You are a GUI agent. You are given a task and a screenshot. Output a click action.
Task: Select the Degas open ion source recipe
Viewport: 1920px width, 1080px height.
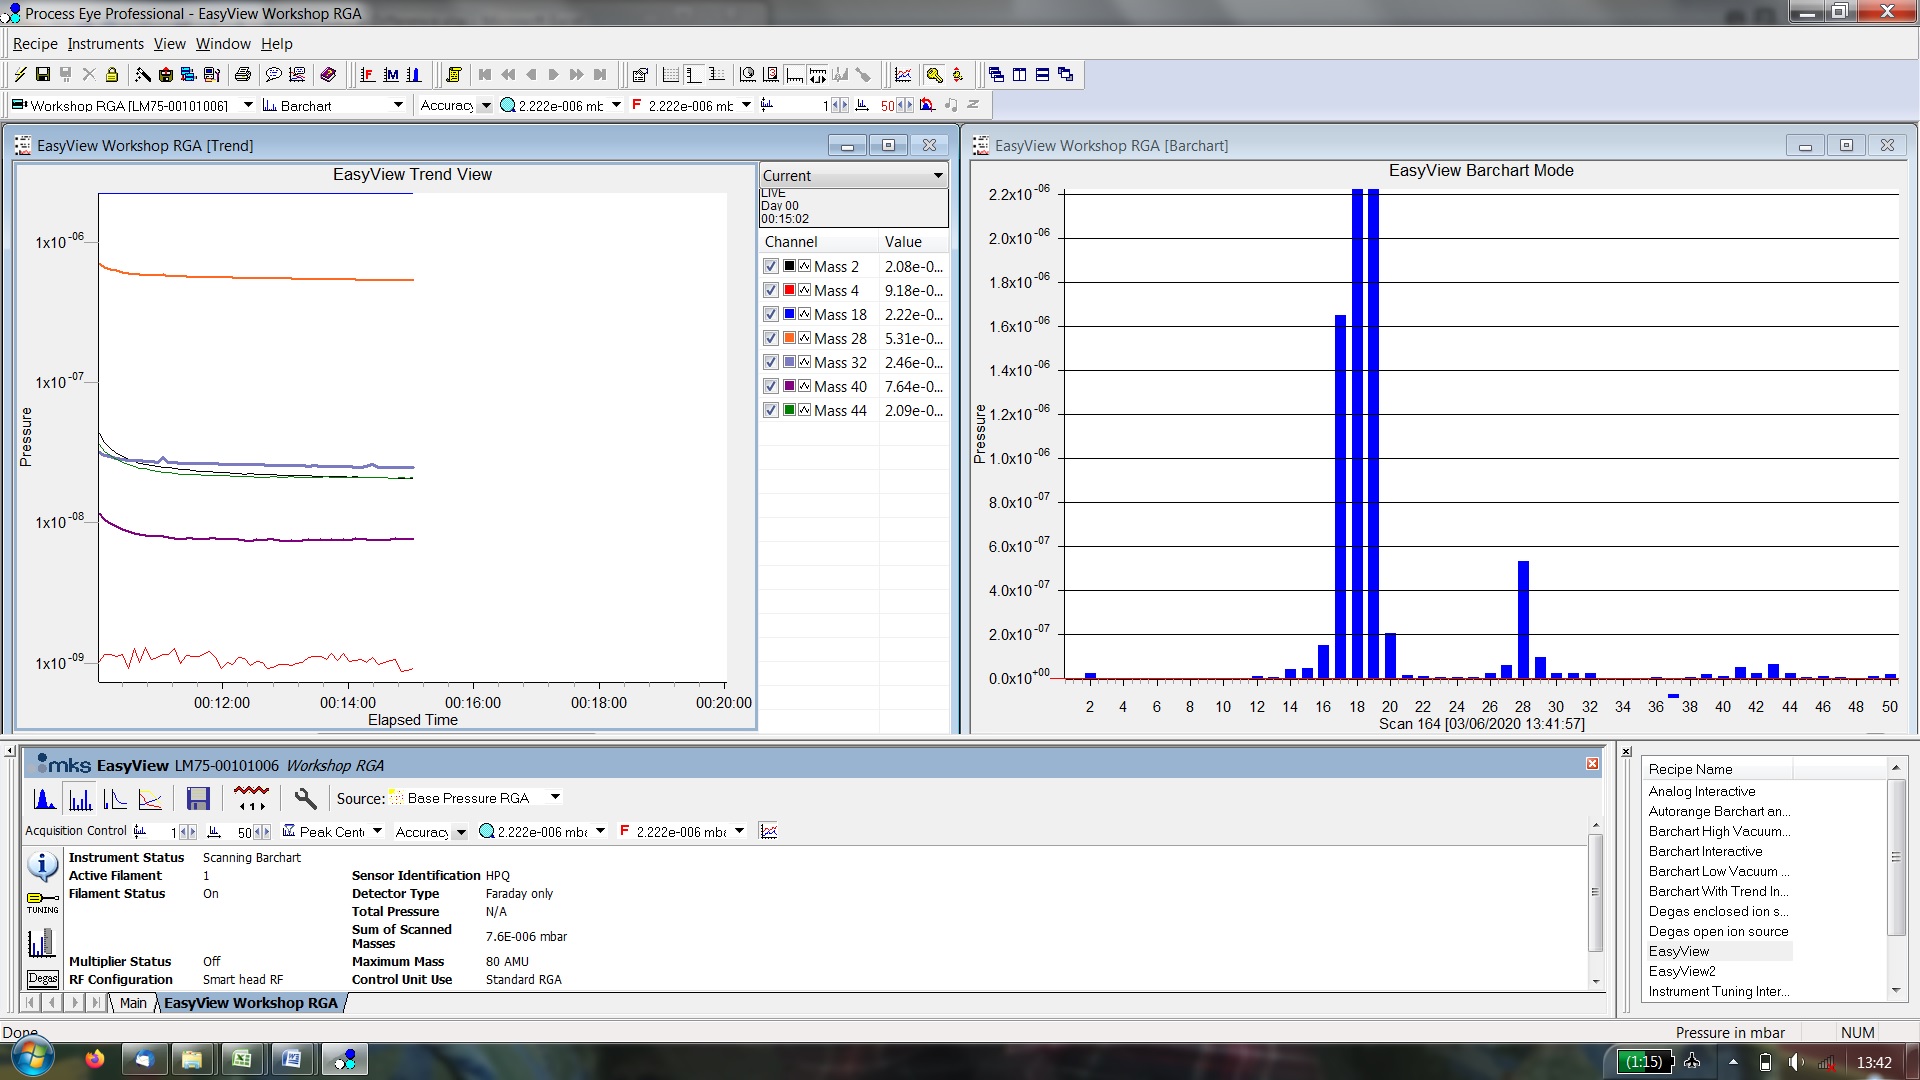[x=1717, y=931]
